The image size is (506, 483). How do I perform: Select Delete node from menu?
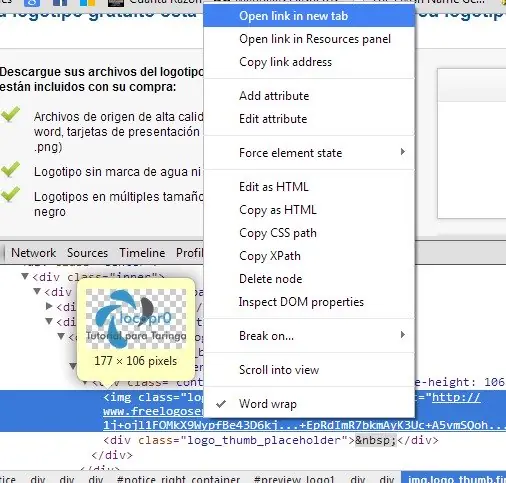tap(309, 279)
